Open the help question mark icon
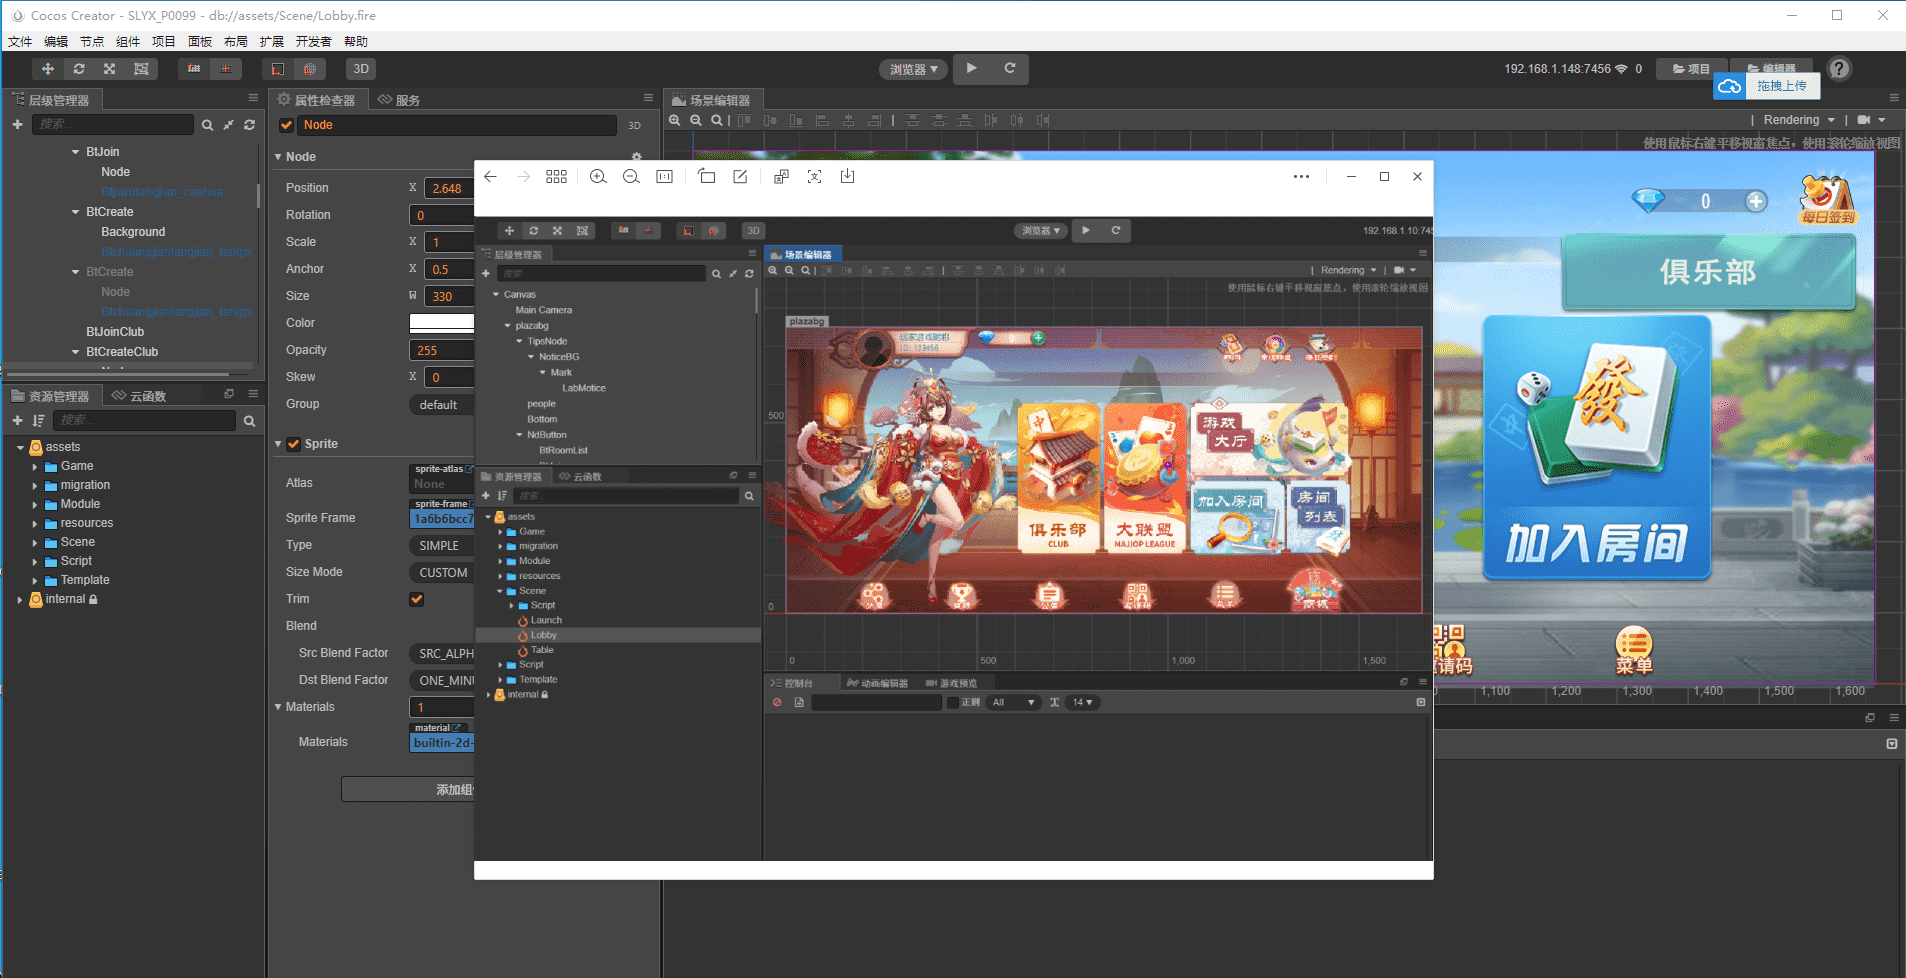 [x=1839, y=69]
